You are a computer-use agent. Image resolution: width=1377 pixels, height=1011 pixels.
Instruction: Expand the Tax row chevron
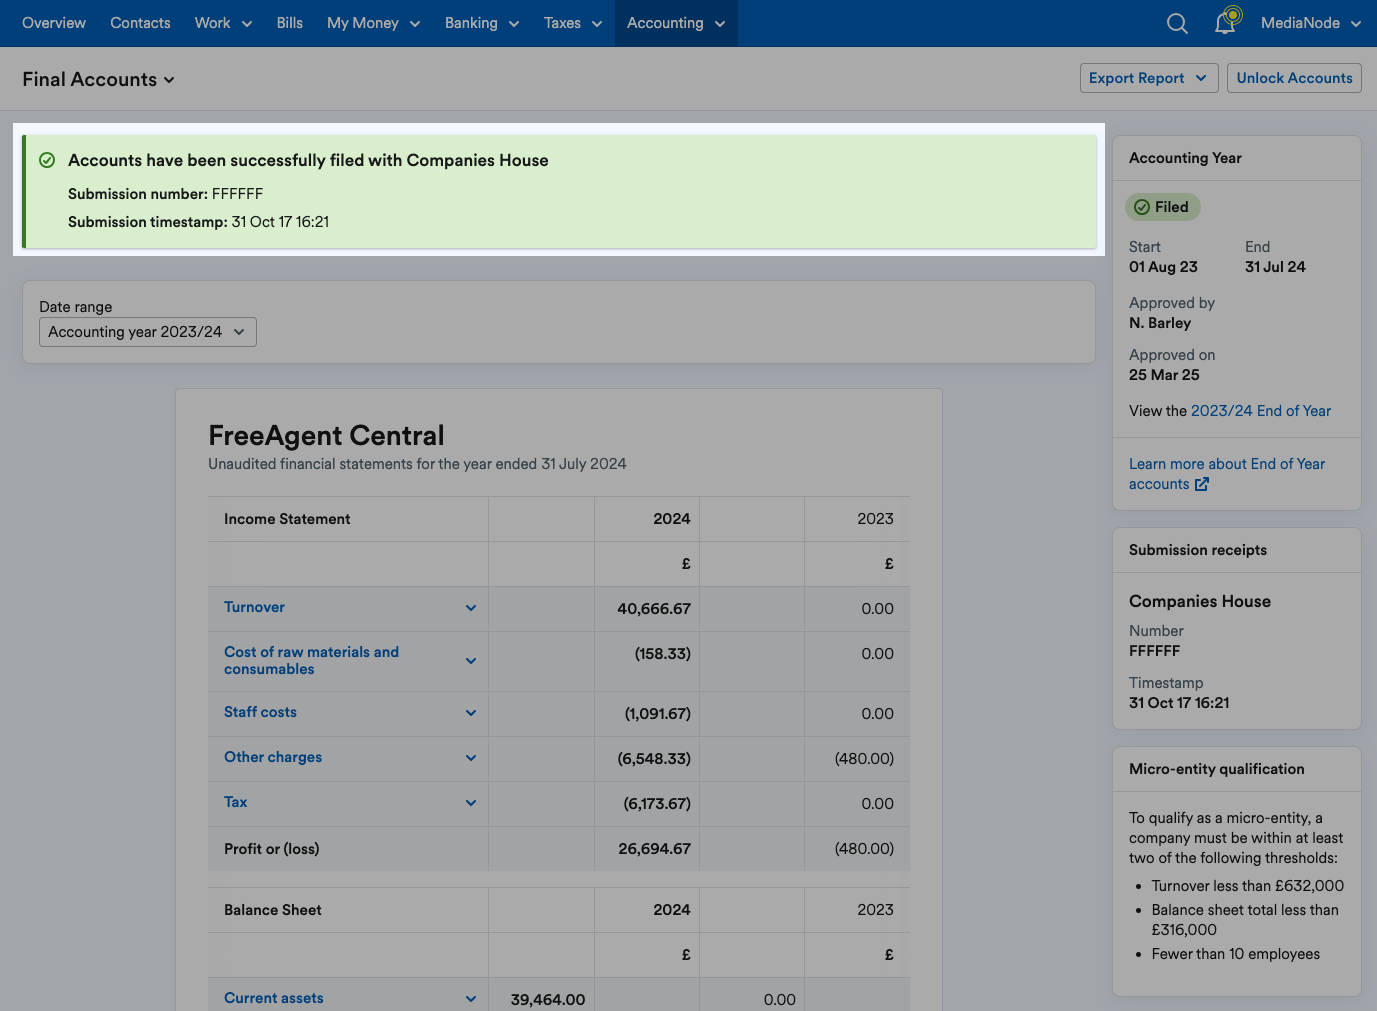(471, 803)
